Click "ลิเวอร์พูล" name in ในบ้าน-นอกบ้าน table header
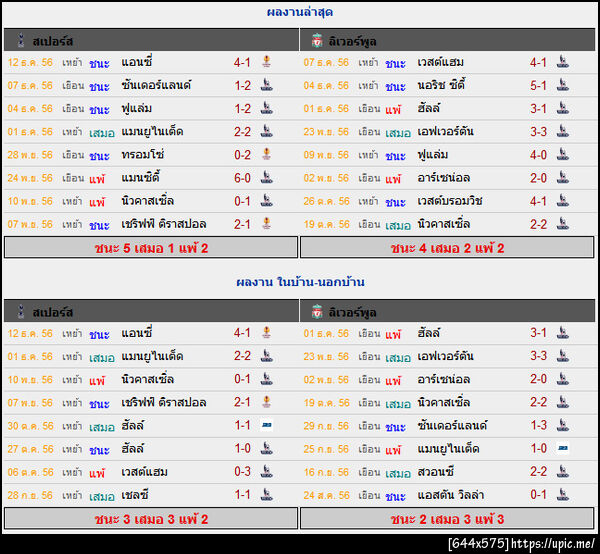 (x=352, y=313)
